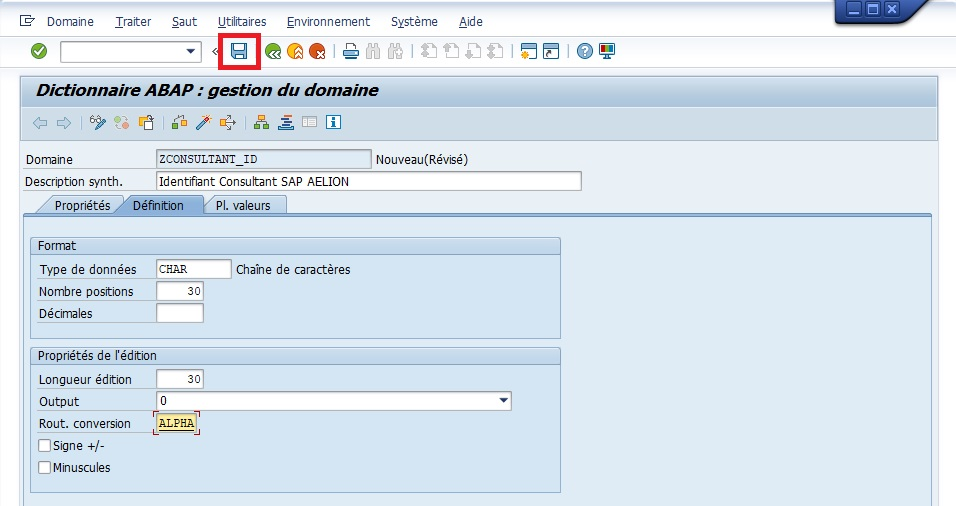Switch to the Propriétés tab
Viewport: 956px width, 506px height.
pyautogui.click(x=82, y=205)
